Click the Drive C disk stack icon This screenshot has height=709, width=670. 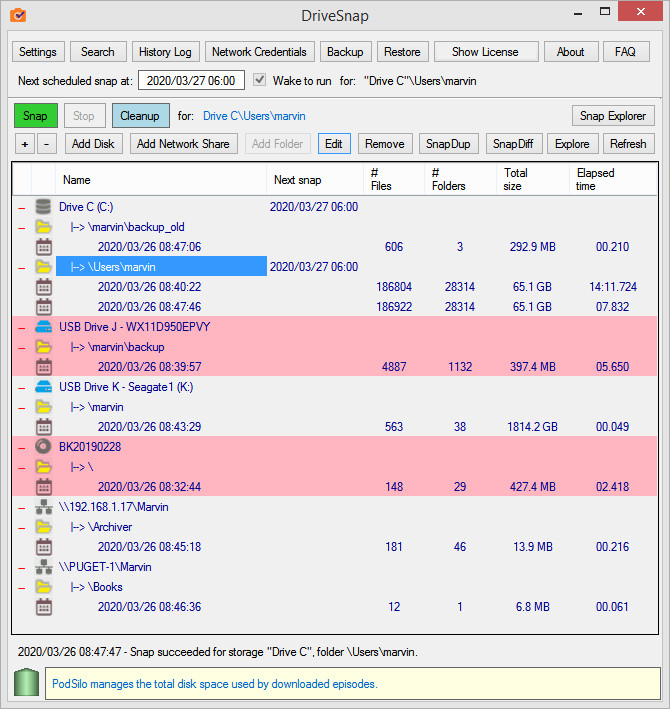pos(43,207)
